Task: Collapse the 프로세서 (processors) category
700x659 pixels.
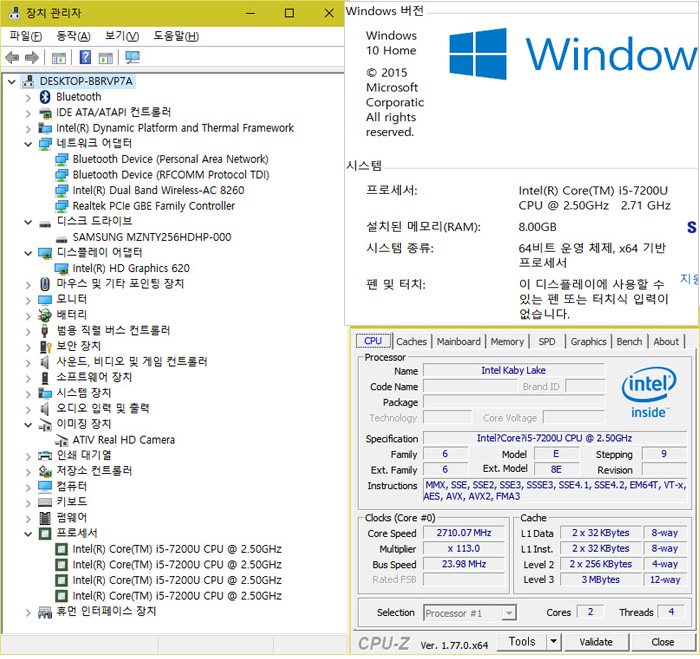Action: pyautogui.click(x=27, y=534)
